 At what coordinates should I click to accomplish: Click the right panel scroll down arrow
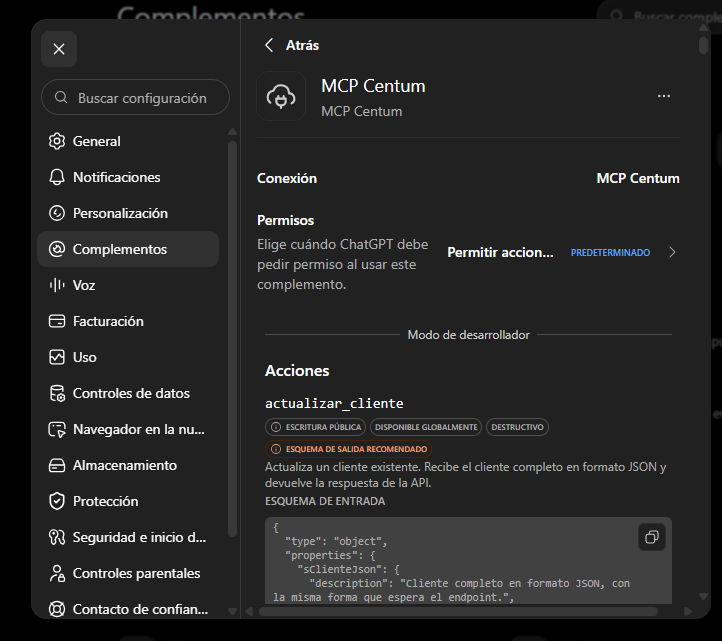coord(703,596)
